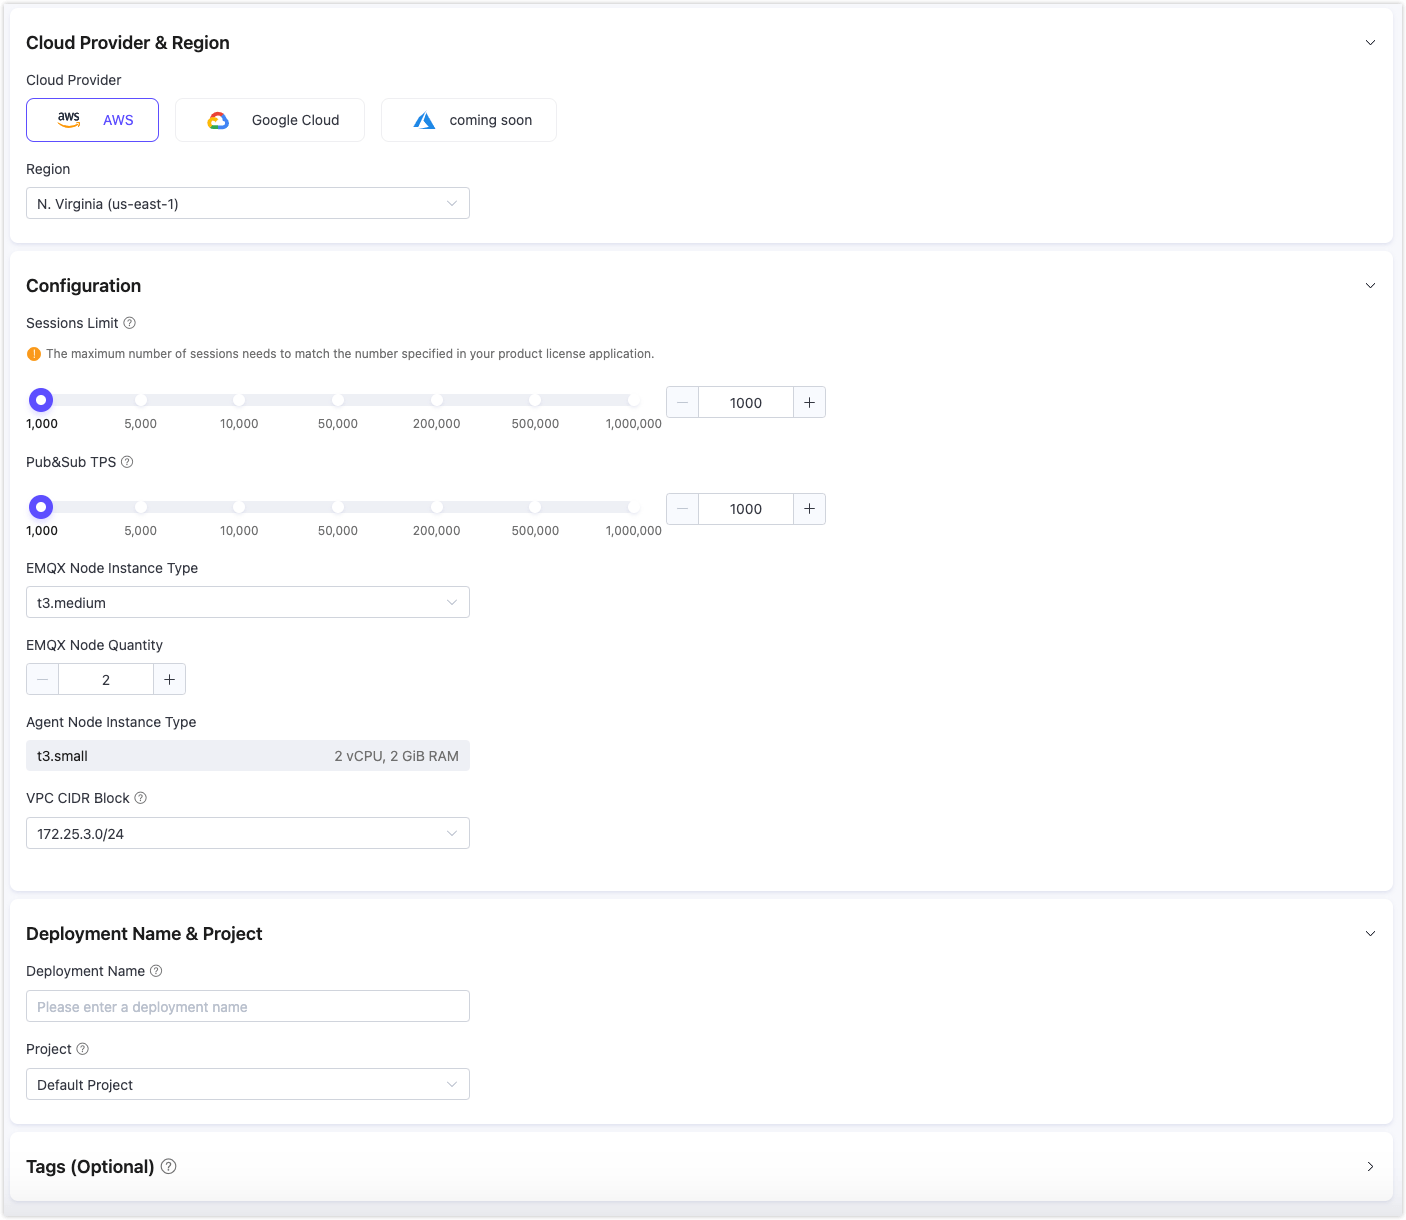Click the Tags (Optional) help icon

tap(169, 1166)
